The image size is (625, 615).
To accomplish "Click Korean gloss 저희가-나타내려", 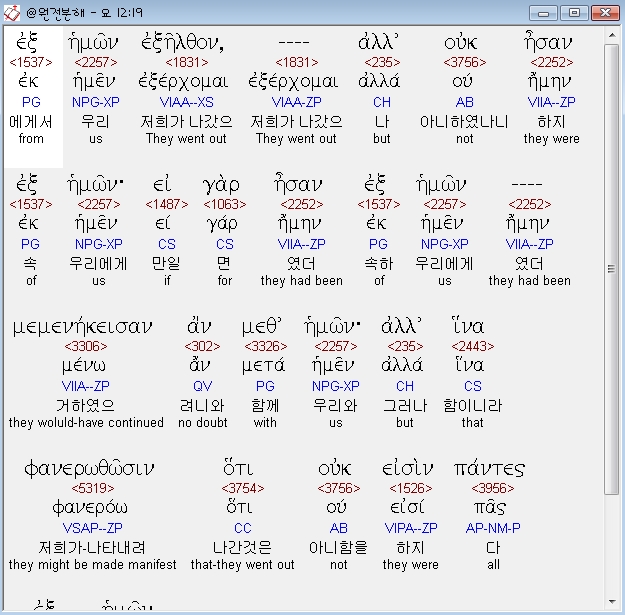I will point(92,547).
